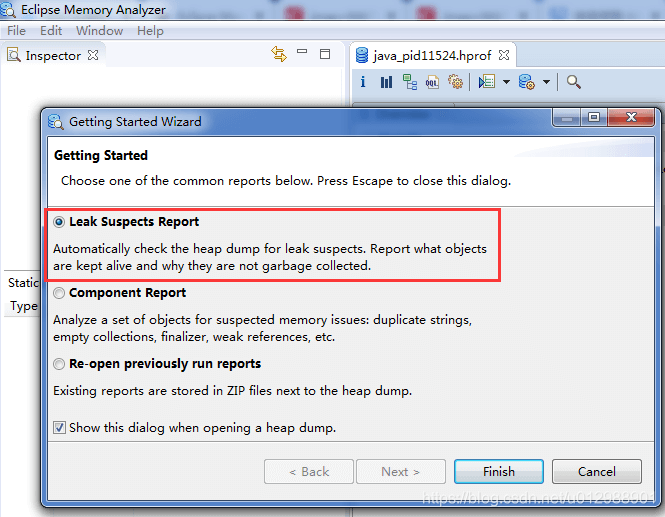The image size is (665, 517).
Task: Click the 'Existing reports are stored in ZIP files' text
Action: tap(232, 391)
